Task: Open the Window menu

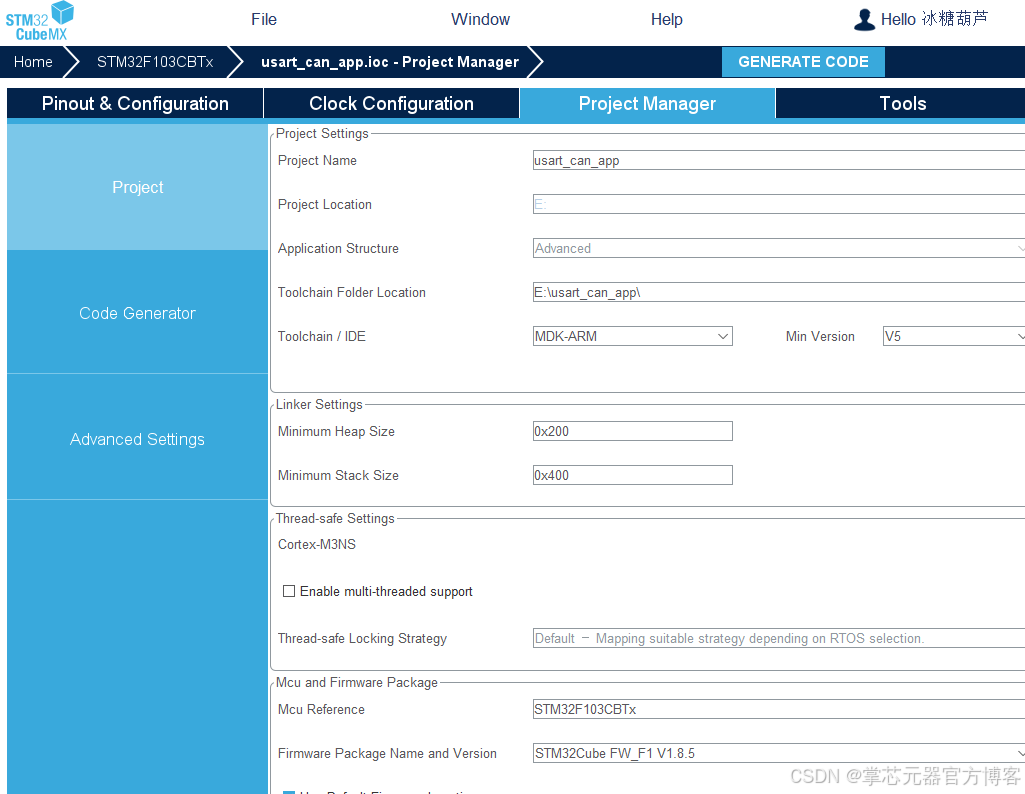Action: (480, 20)
